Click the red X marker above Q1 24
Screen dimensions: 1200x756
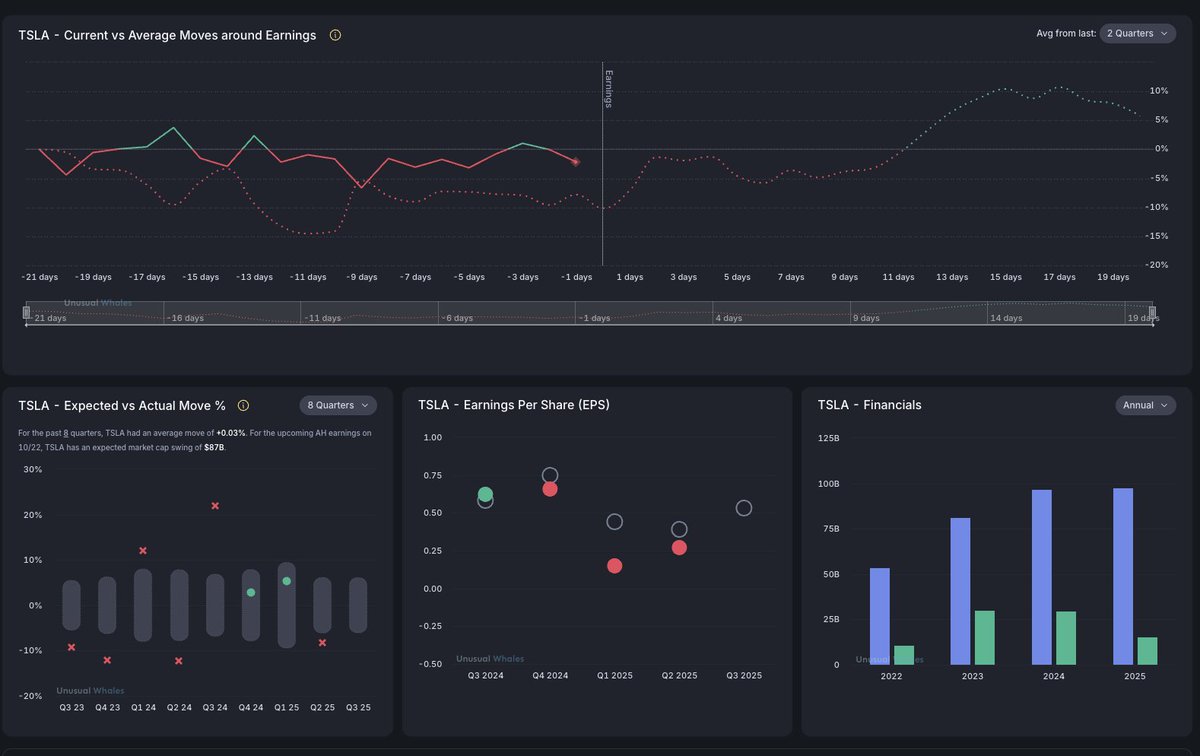pos(143,551)
